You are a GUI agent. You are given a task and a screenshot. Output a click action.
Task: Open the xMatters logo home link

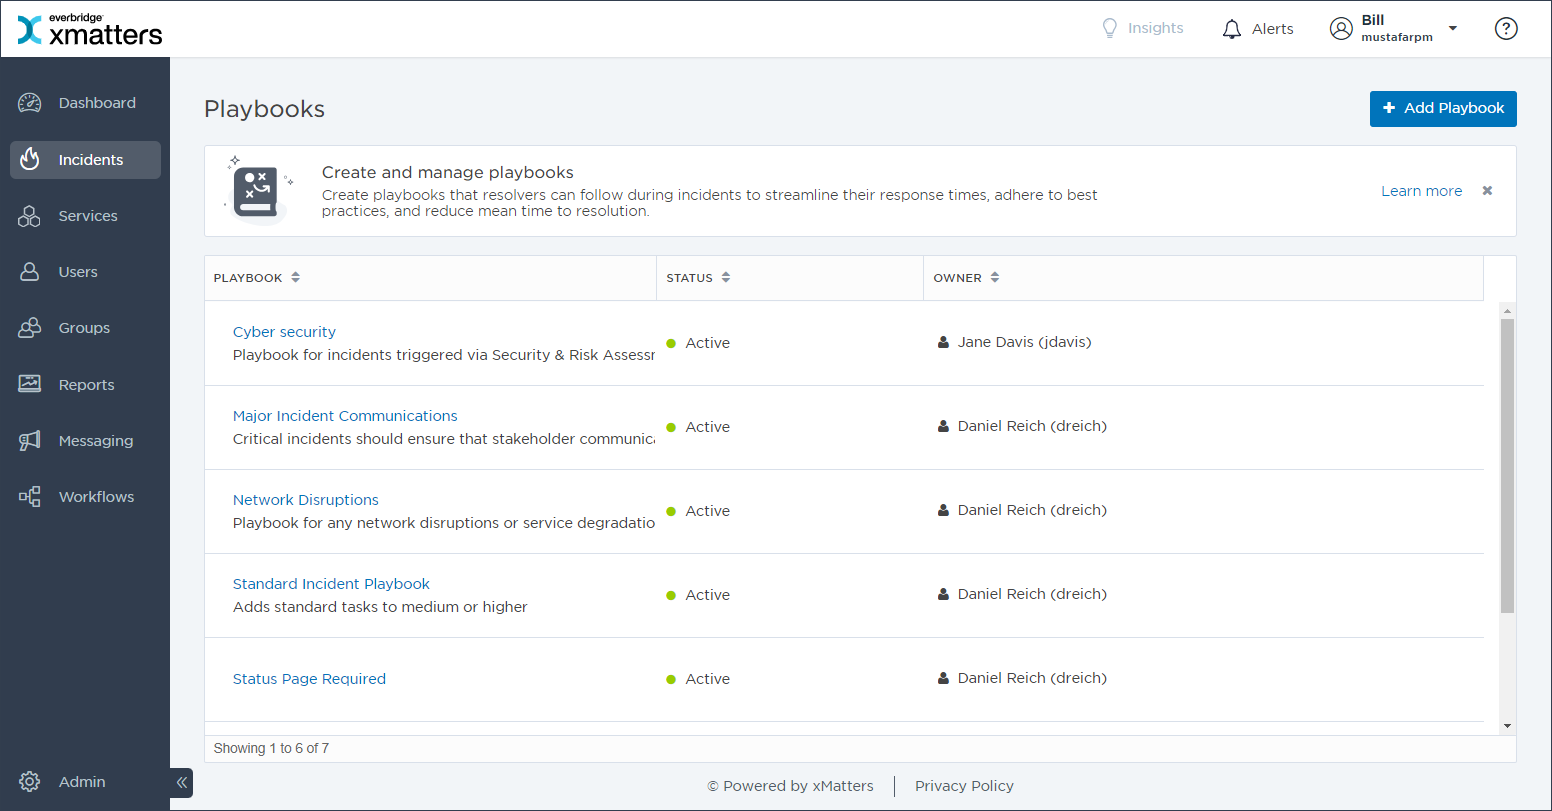90,29
